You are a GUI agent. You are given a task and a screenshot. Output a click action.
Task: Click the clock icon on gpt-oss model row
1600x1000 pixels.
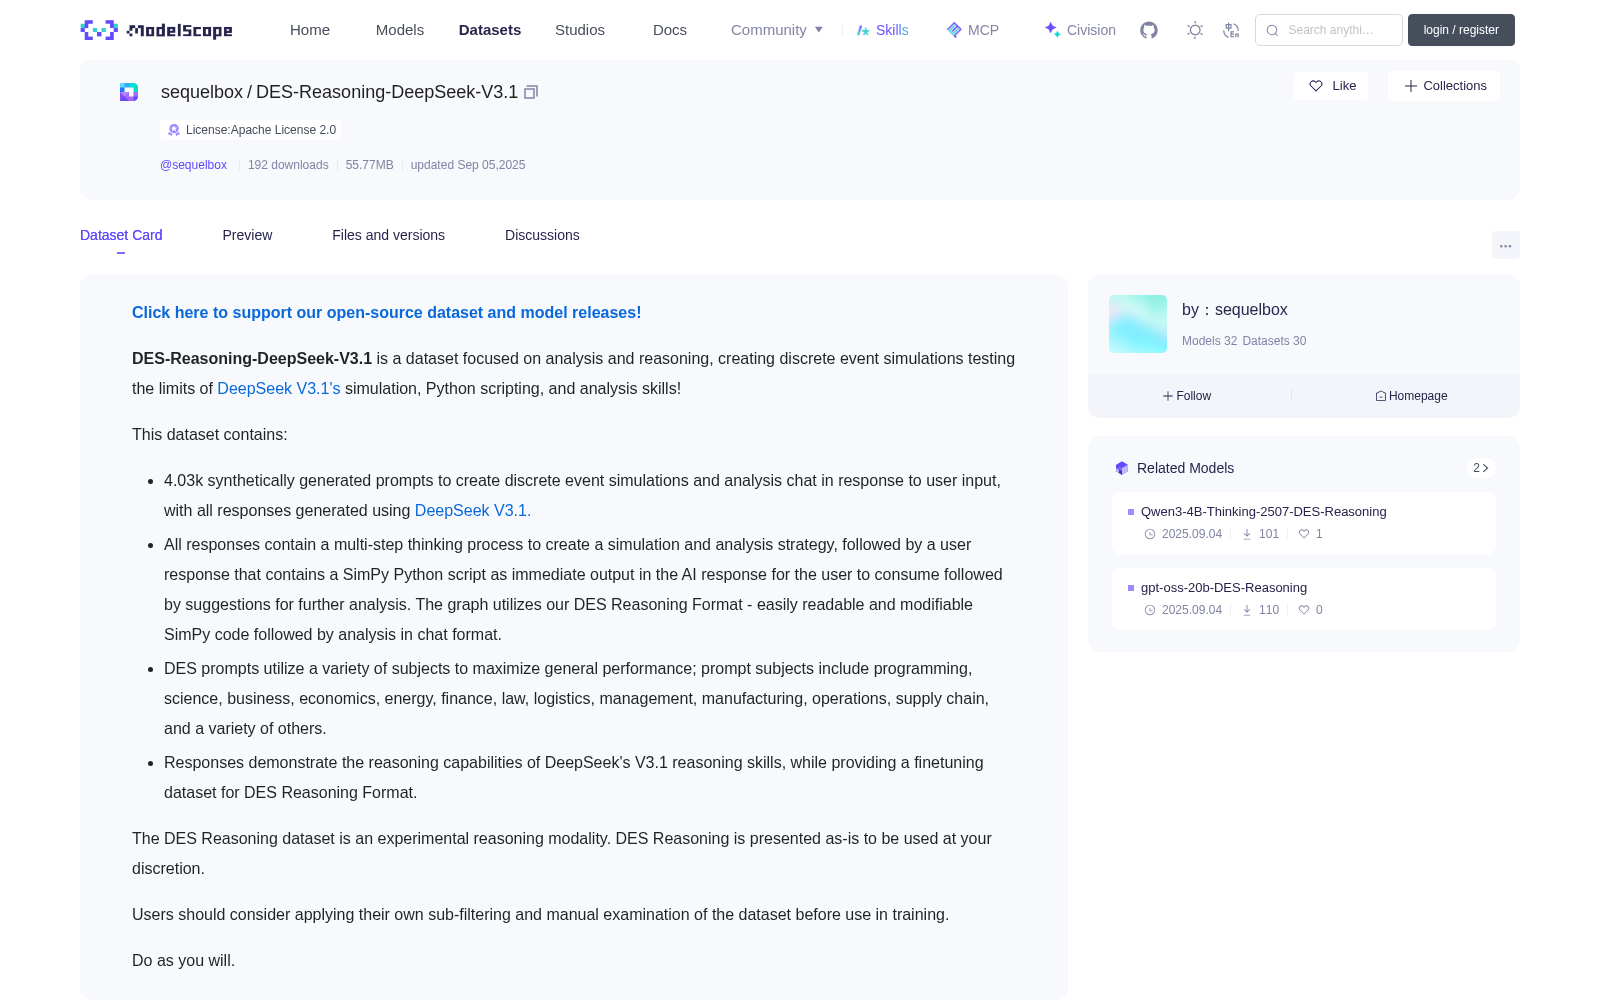[1150, 610]
